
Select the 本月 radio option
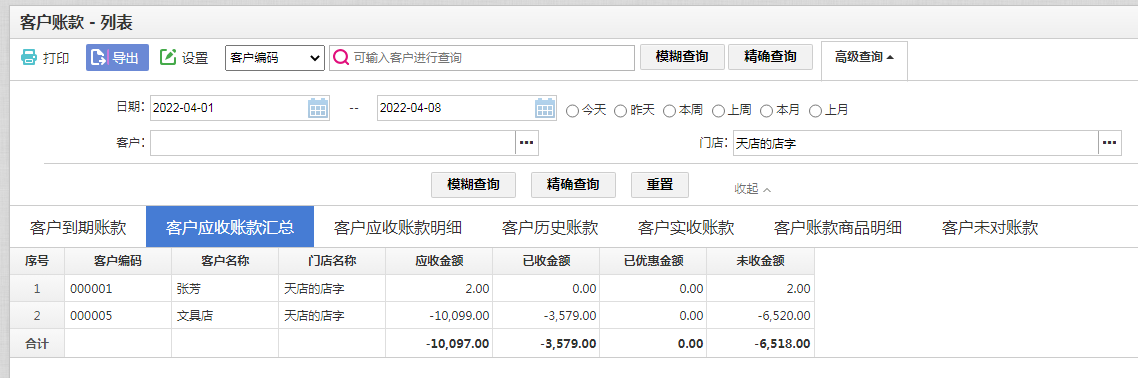(x=767, y=111)
